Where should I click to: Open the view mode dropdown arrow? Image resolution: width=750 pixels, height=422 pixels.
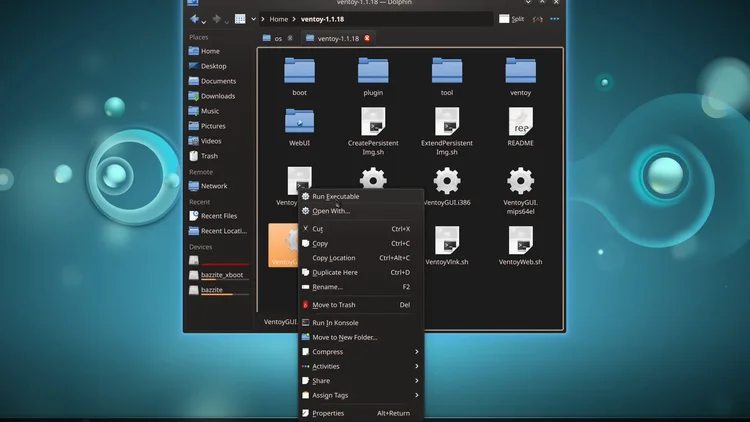pyautogui.click(x=254, y=19)
